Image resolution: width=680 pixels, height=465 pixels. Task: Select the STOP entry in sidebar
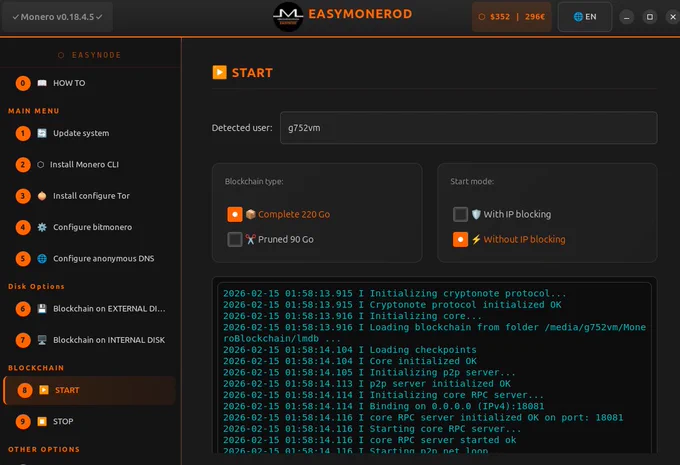pos(90,421)
